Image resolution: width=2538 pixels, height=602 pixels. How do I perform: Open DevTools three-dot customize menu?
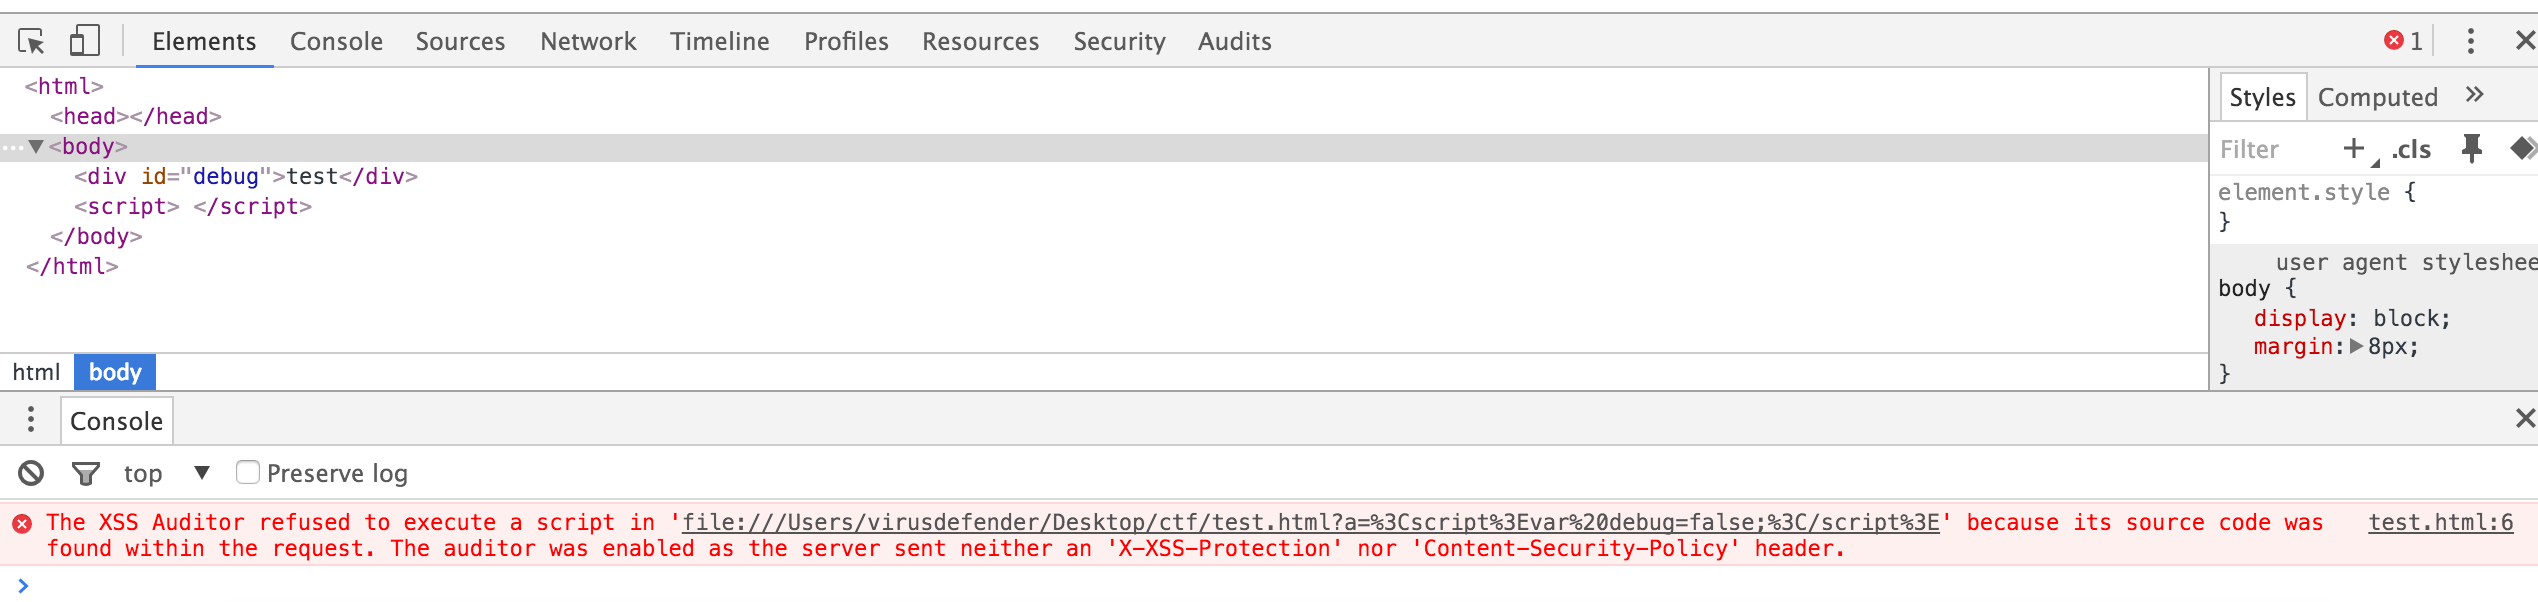pyautogui.click(x=2470, y=41)
